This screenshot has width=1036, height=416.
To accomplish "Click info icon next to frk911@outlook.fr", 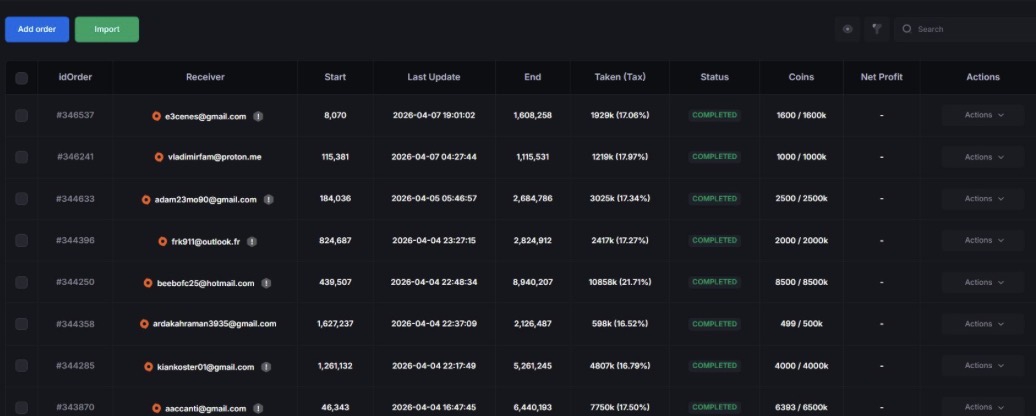I will (252, 242).
